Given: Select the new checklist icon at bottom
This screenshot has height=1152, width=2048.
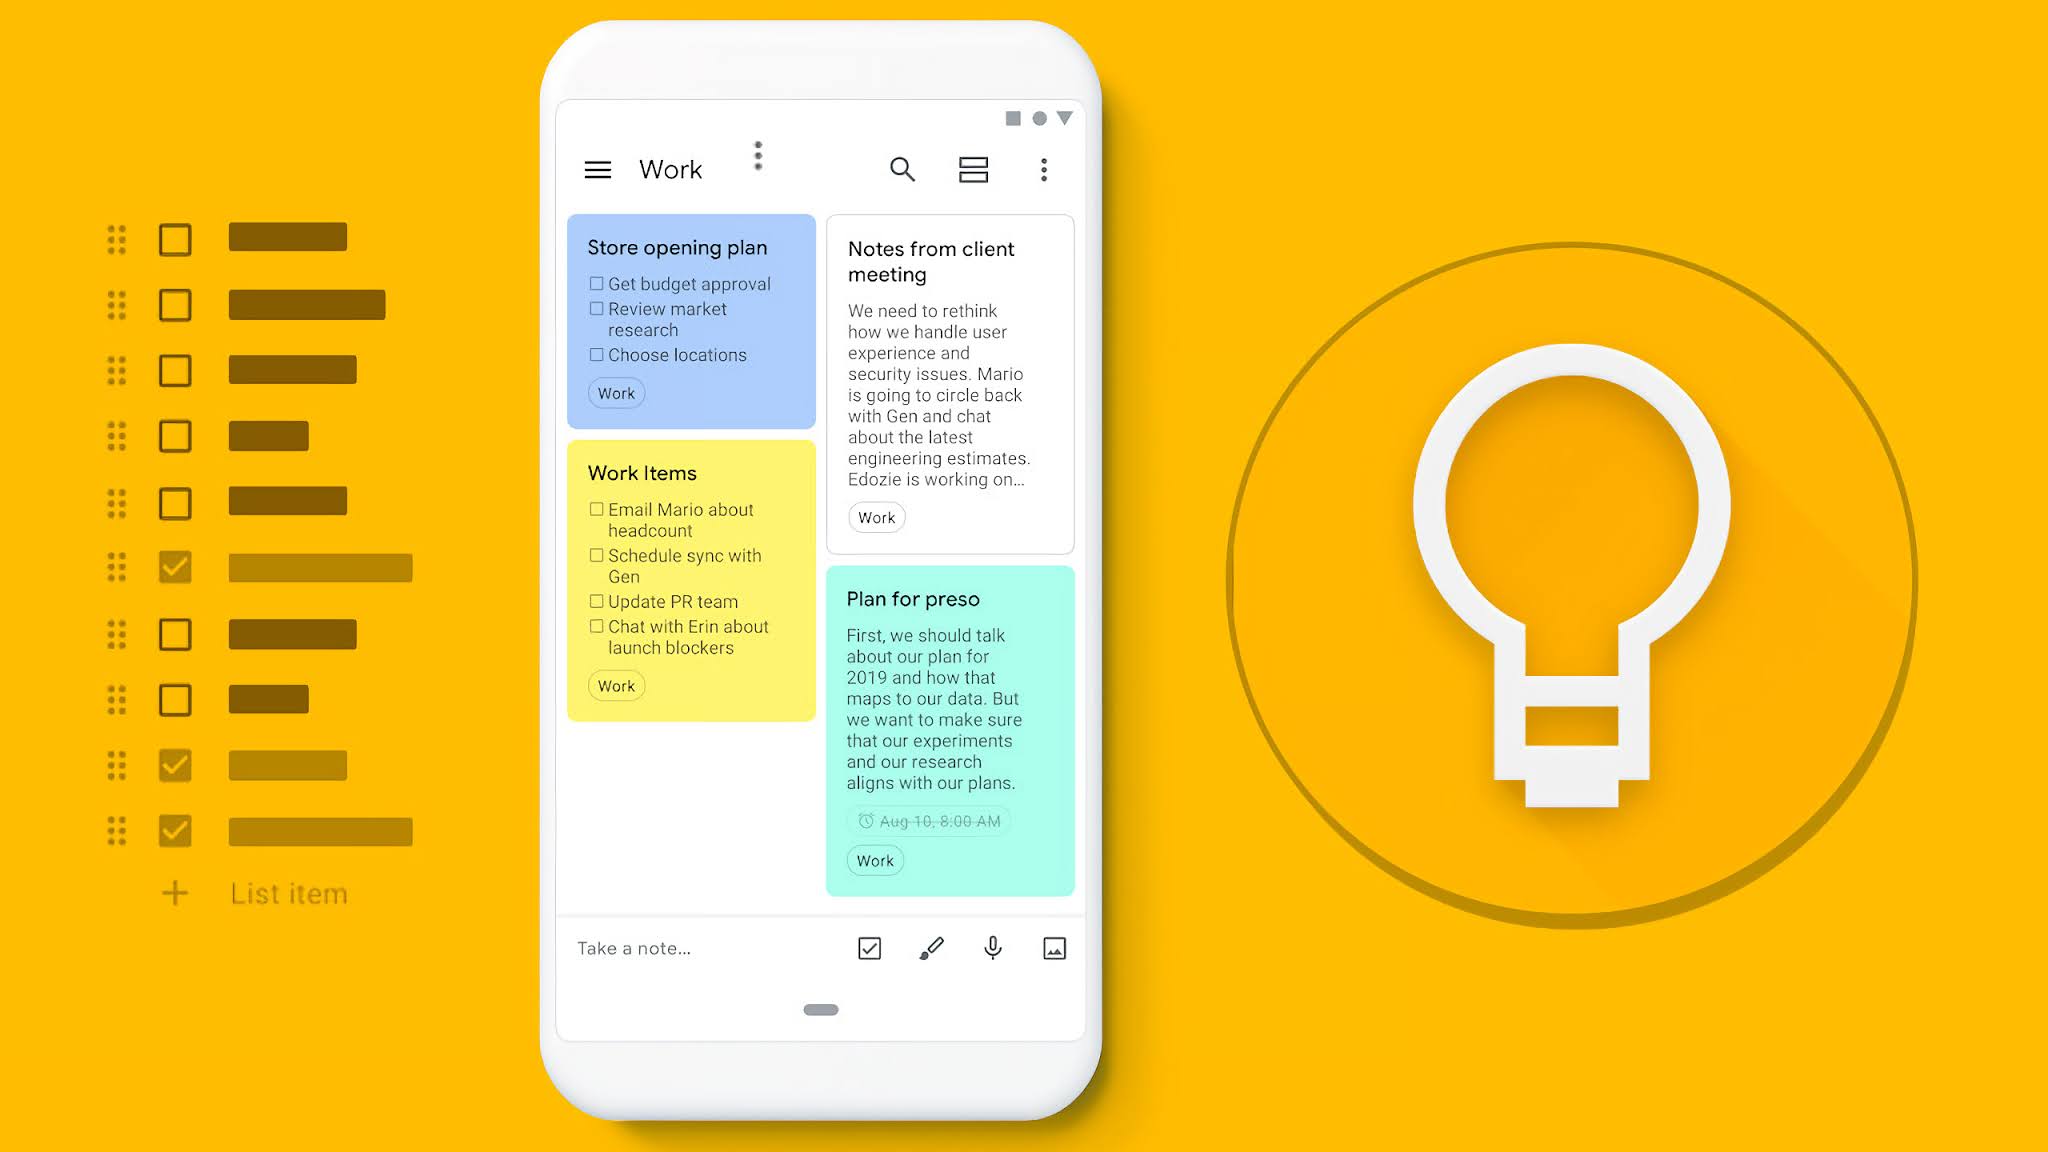Looking at the screenshot, I should click(869, 948).
